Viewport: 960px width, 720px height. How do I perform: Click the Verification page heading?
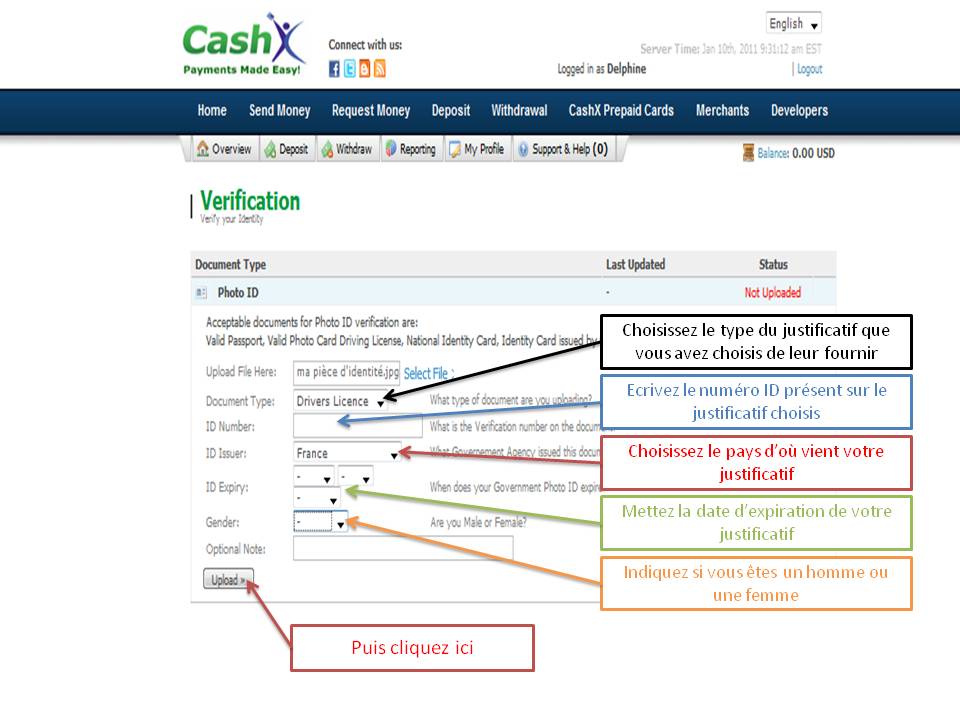[x=250, y=201]
